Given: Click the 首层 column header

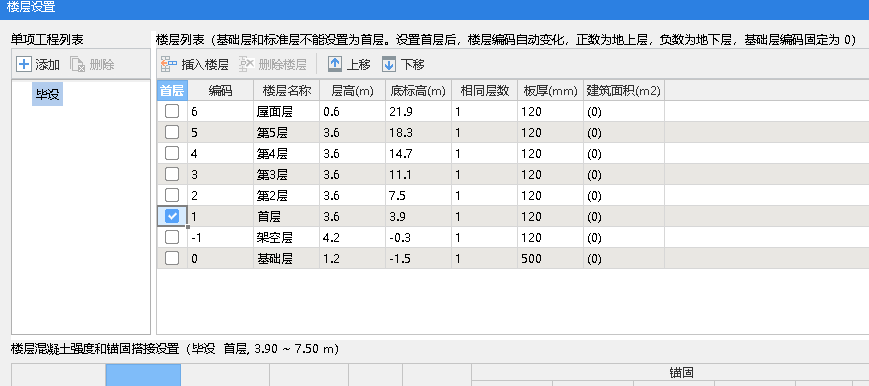Looking at the screenshot, I should tap(172, 90).
